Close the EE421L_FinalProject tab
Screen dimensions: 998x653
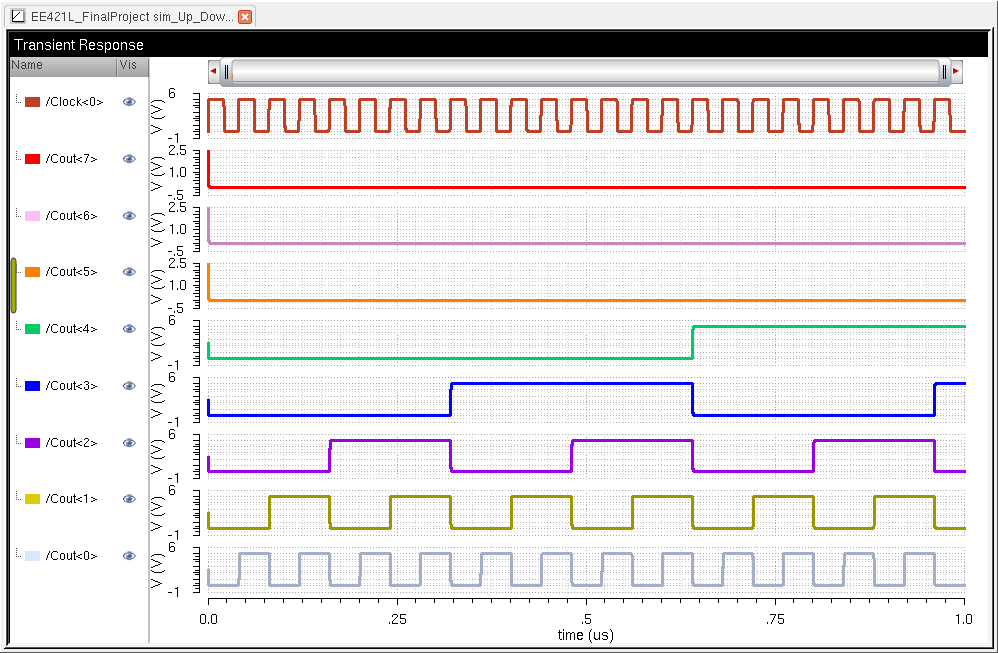point(244,18)
